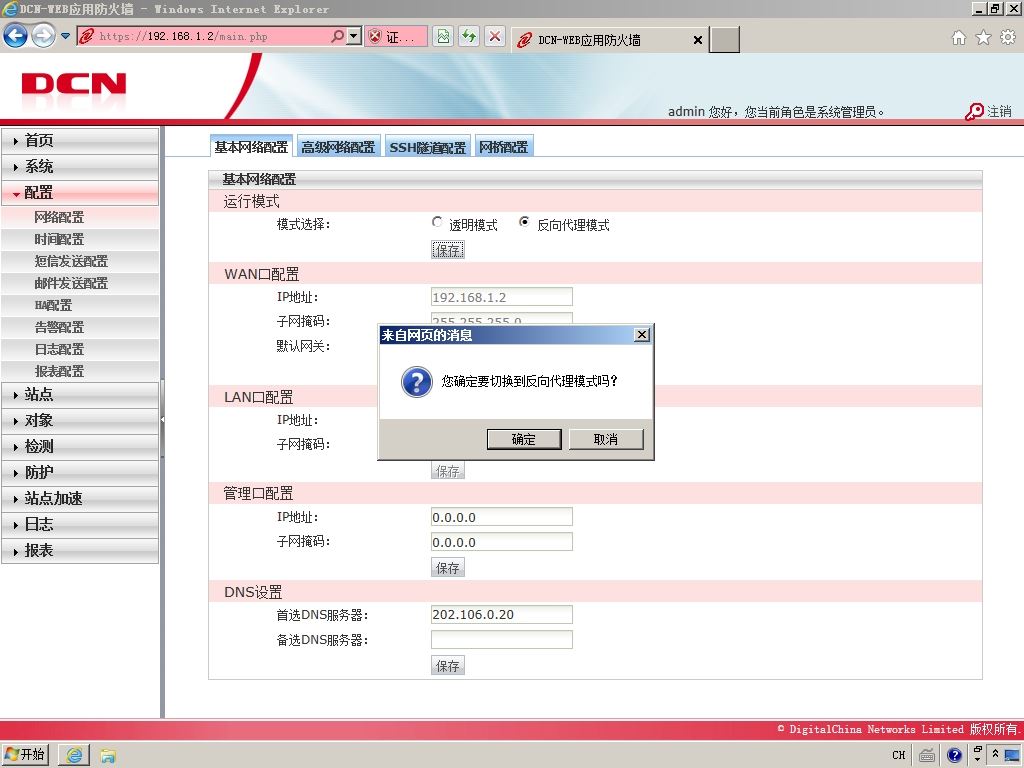Go forward with the browser forward arrow
The height and width of the screenshot is (768, 1024).
pyautogui.click(x=43, y=35)
